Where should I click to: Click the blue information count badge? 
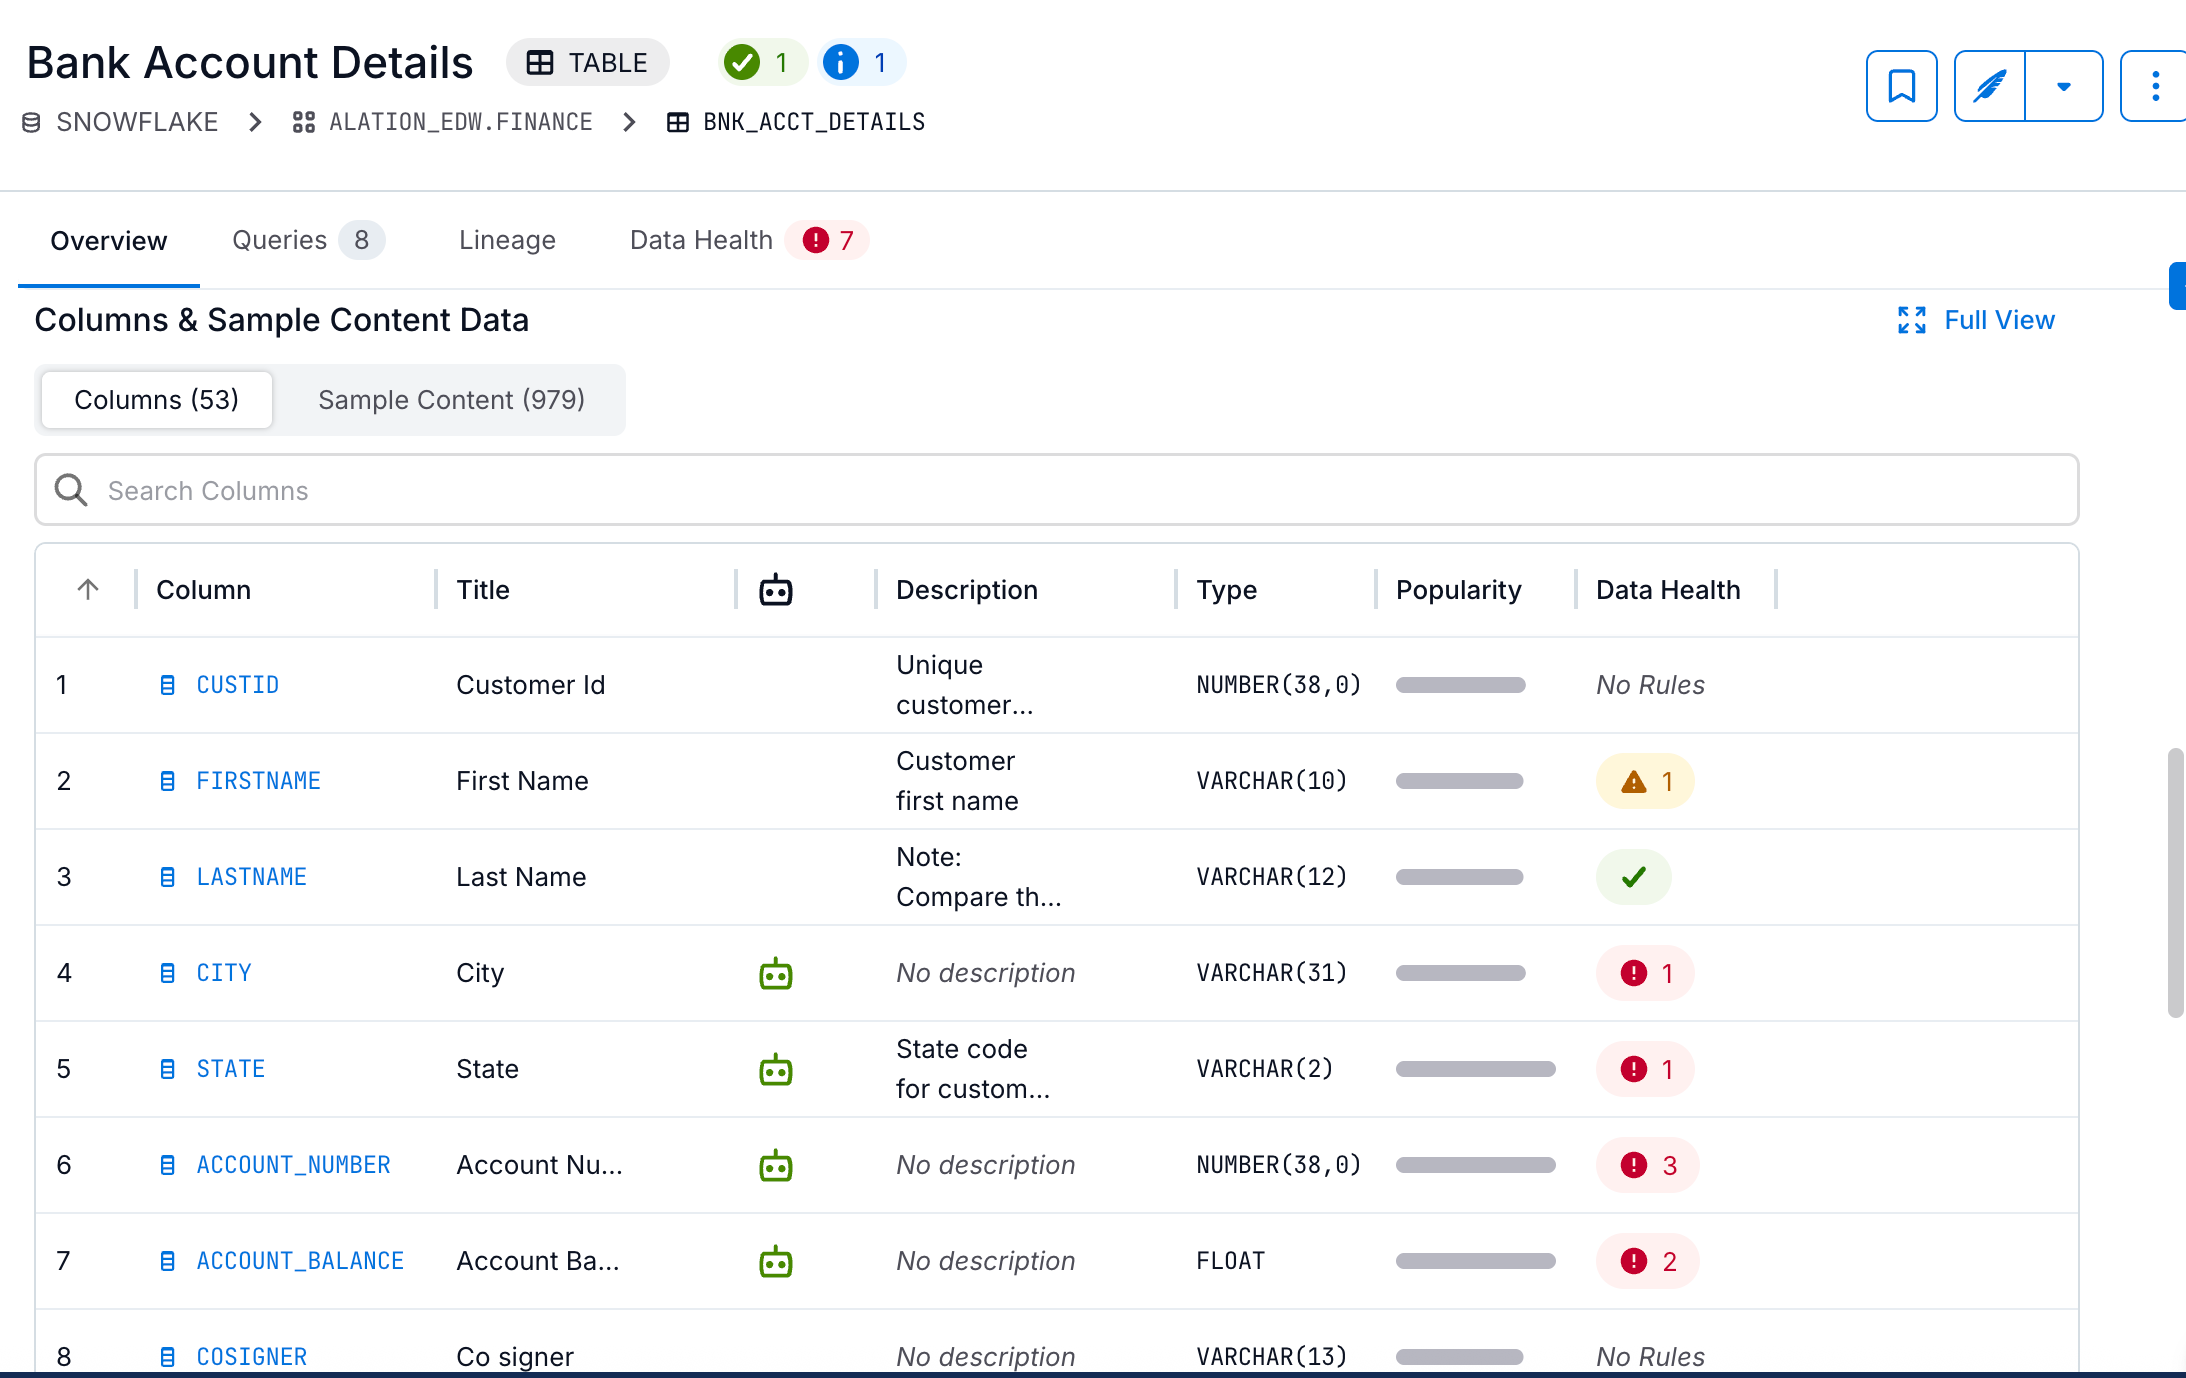point(861,62)
